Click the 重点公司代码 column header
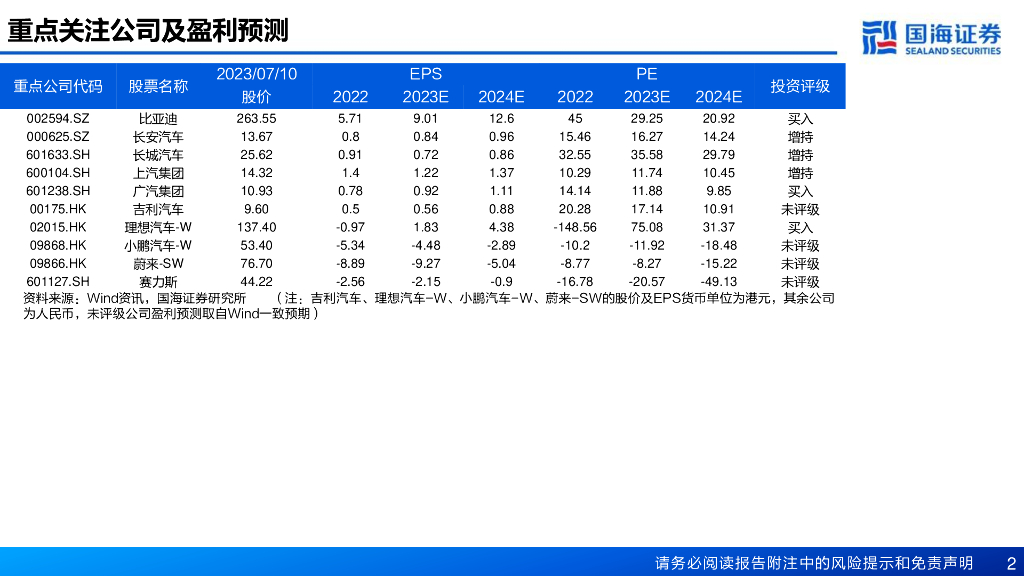The width and height of the screenshot is (1024, 576). (x=58, y=86)
